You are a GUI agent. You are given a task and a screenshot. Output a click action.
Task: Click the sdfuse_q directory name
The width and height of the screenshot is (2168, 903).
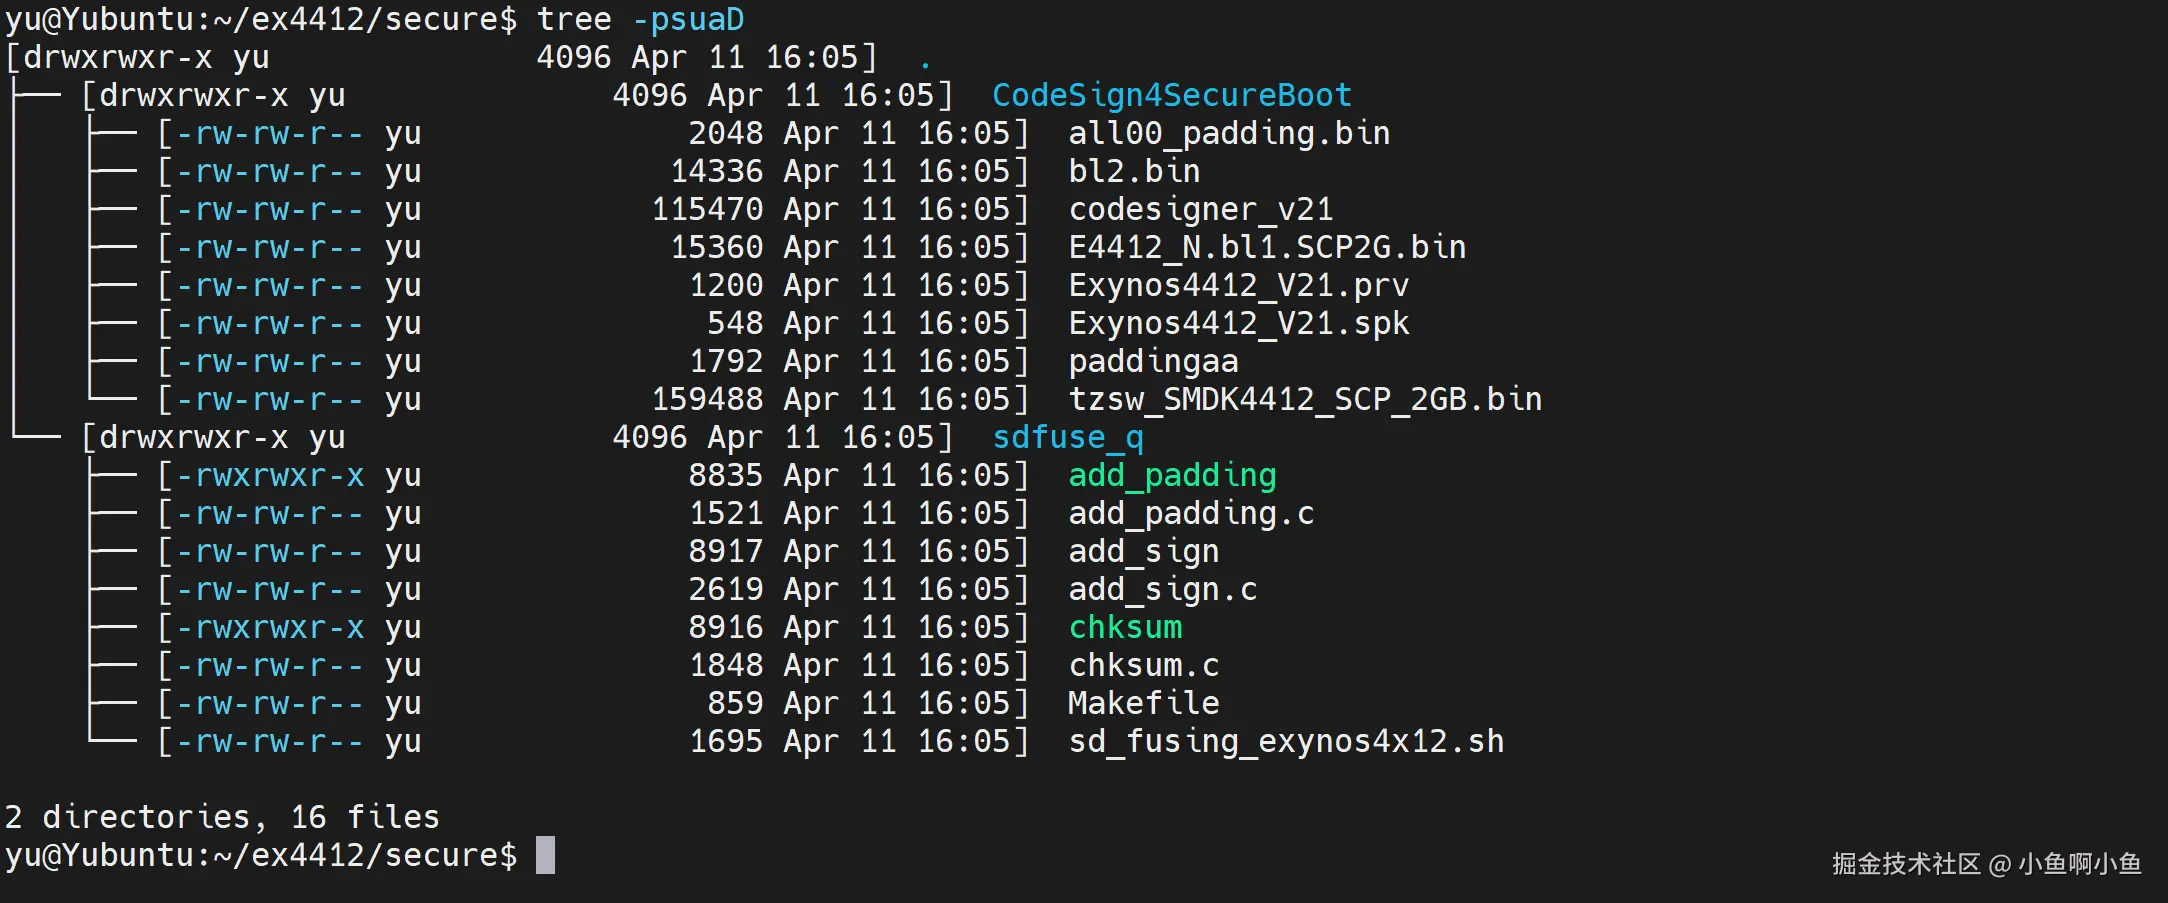[x=1067, y=438]
